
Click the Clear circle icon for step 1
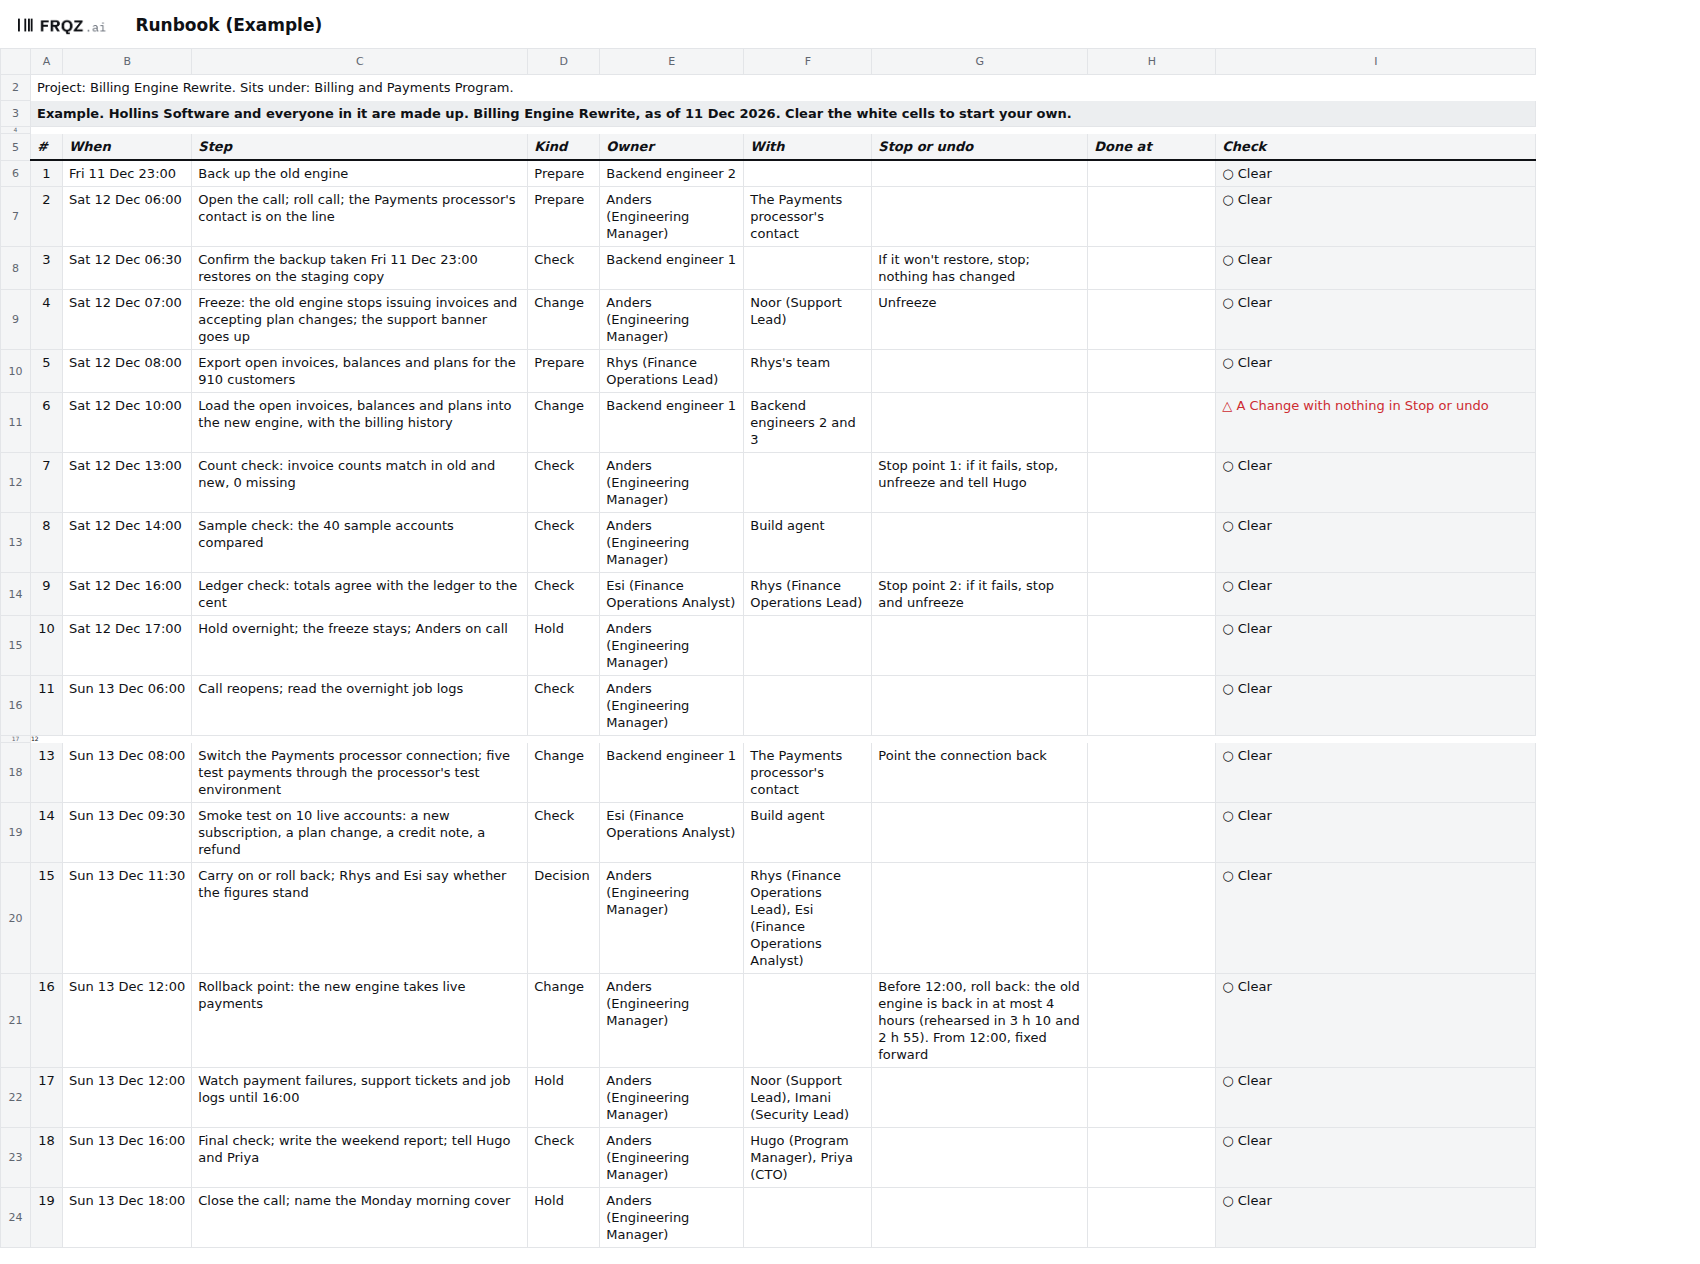click(1228, 174)
